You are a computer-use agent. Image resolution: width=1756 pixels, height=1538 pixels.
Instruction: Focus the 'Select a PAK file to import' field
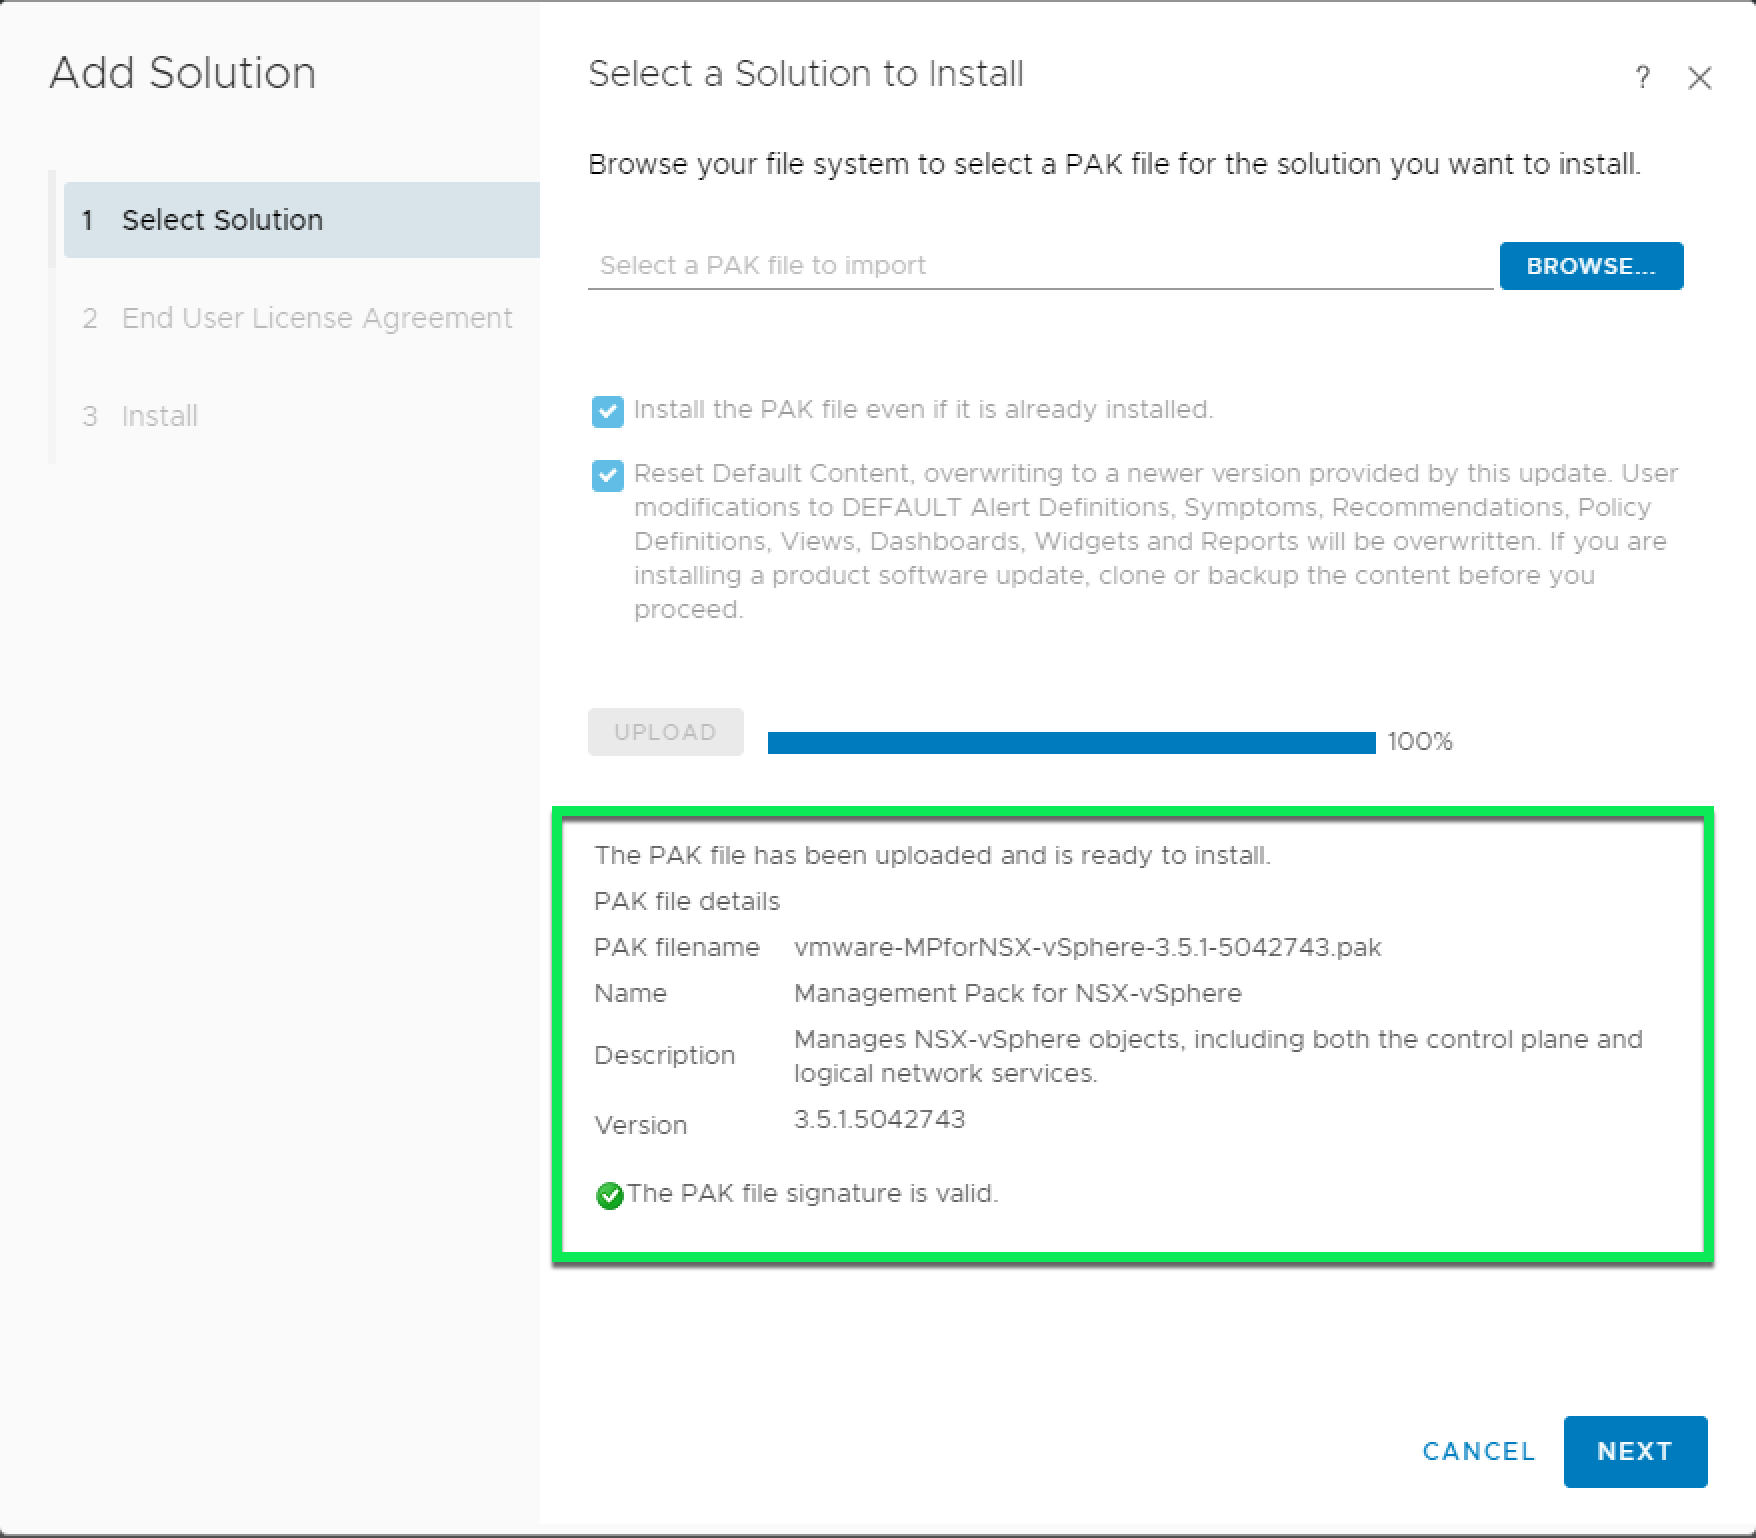coord(1040,266)
